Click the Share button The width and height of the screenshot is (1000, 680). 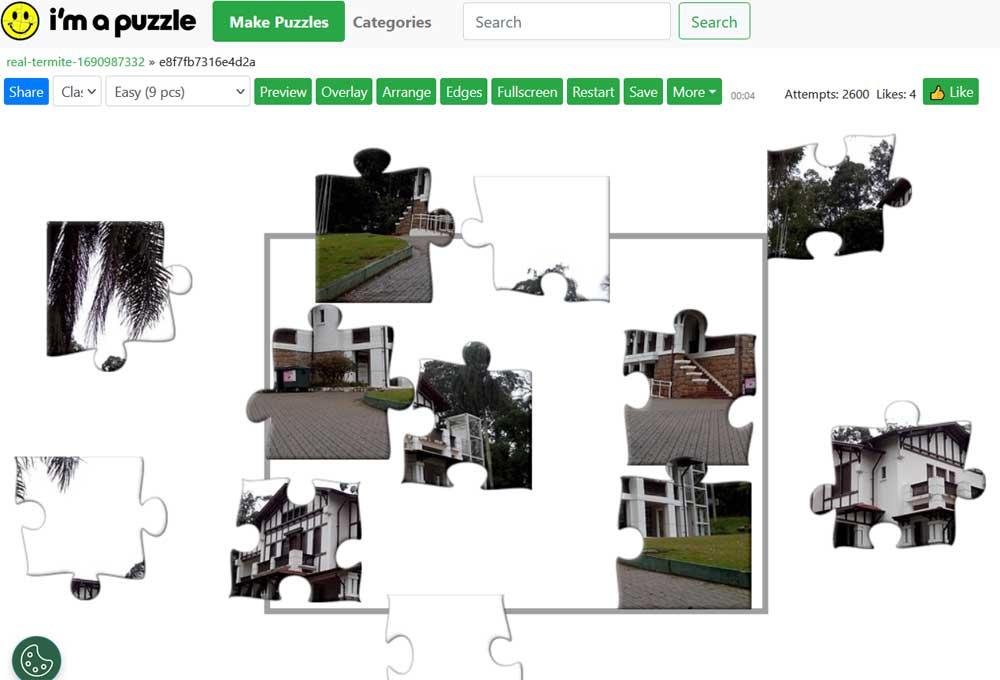tap(26, 92)
